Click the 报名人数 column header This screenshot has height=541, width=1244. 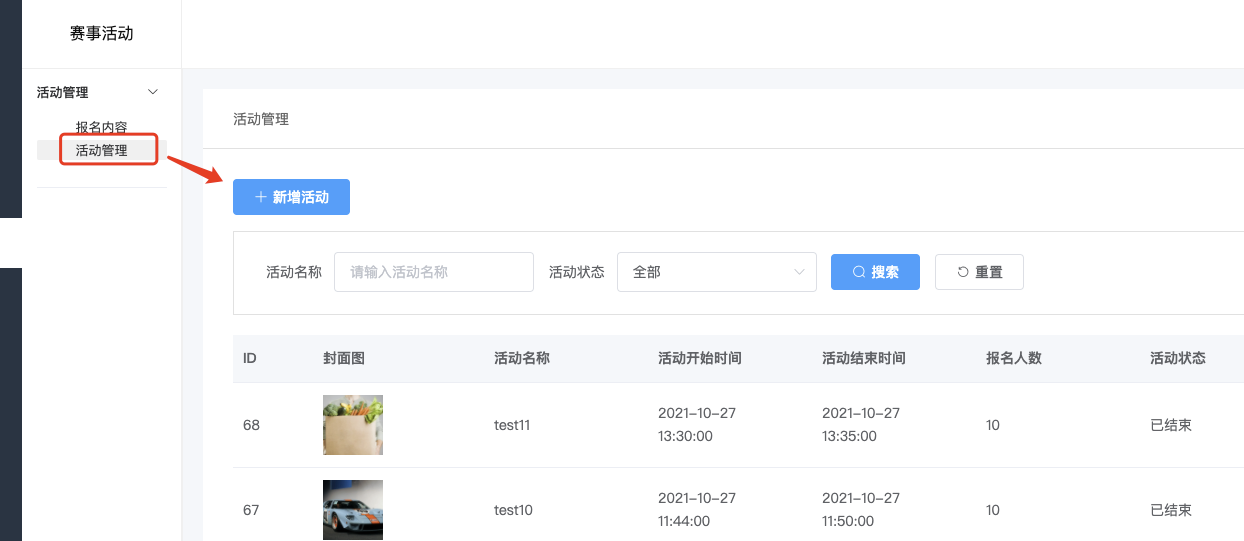[1014, 358]
